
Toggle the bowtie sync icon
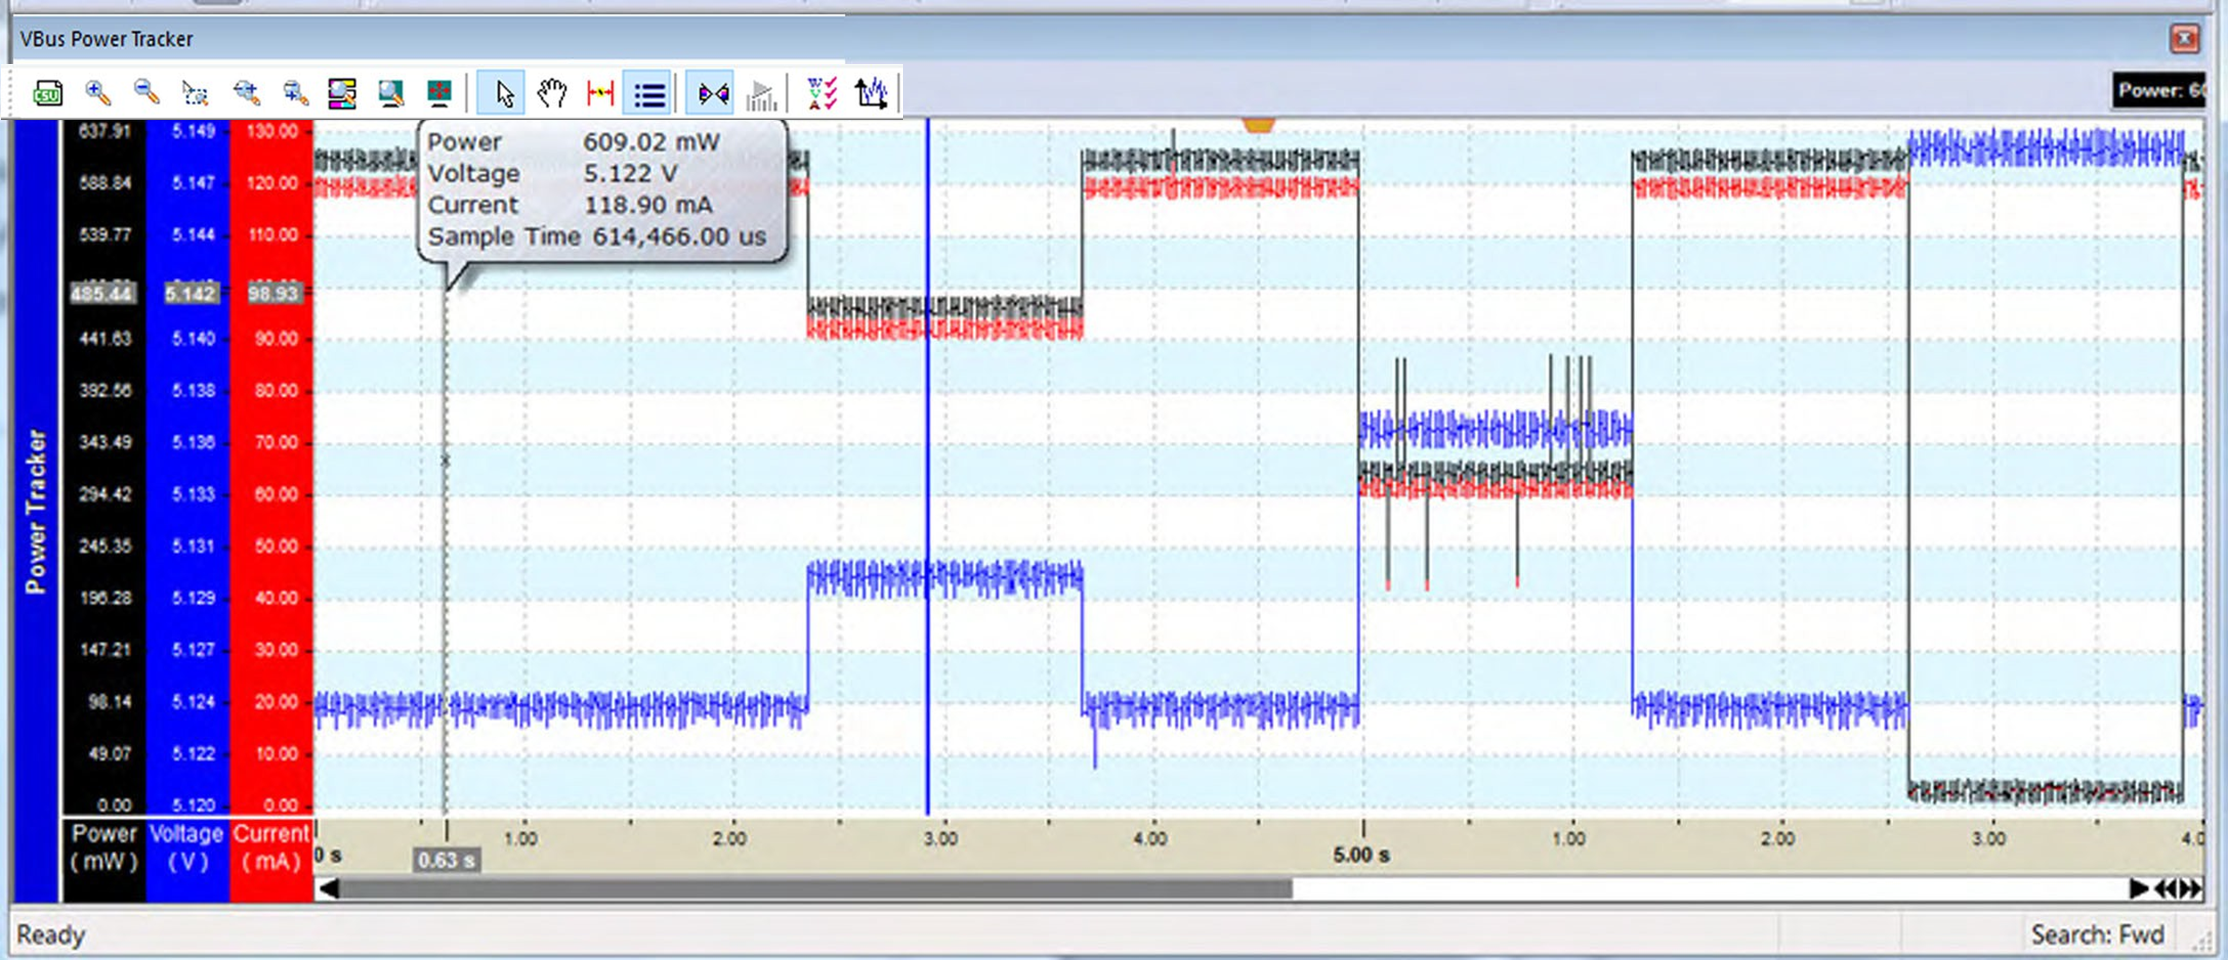tap(711, 94)
